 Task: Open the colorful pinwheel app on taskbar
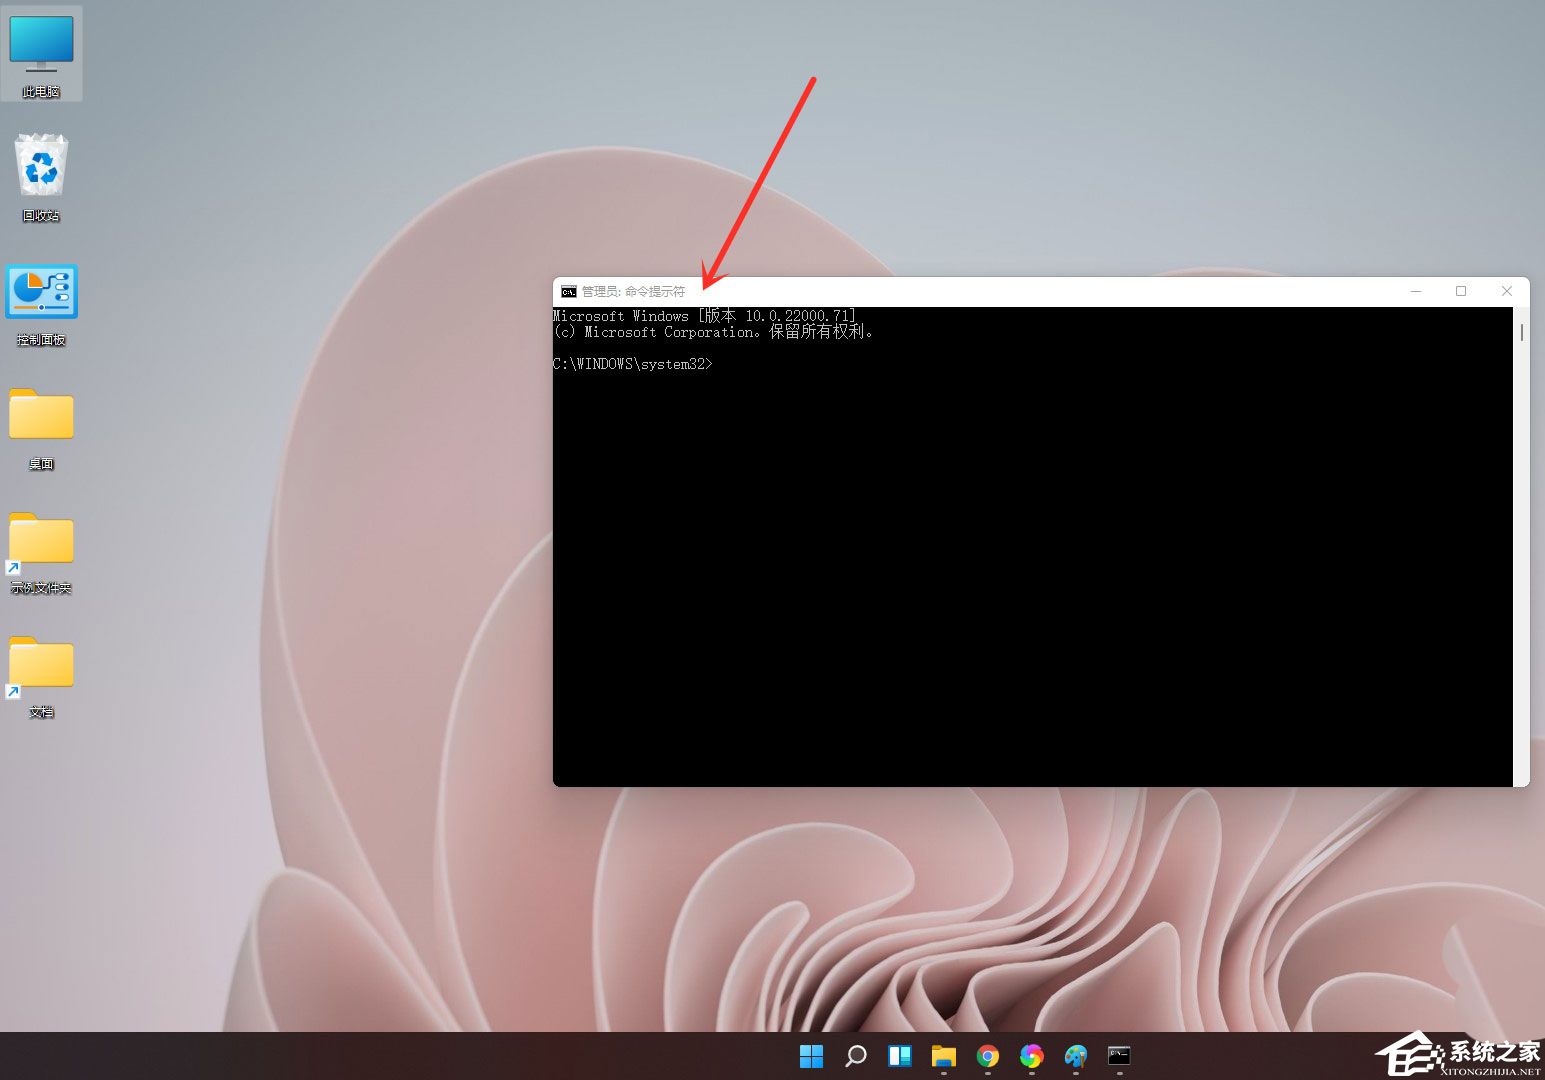coord(1032,1056)
